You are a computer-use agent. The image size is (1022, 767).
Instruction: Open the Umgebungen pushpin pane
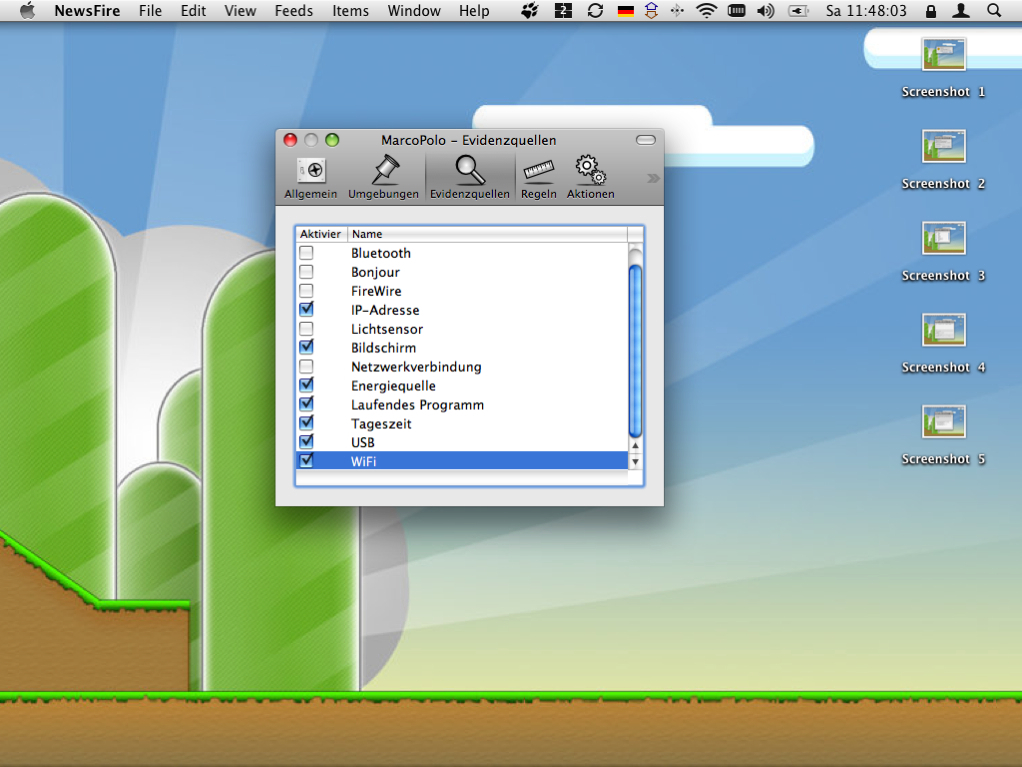[383, 177]
